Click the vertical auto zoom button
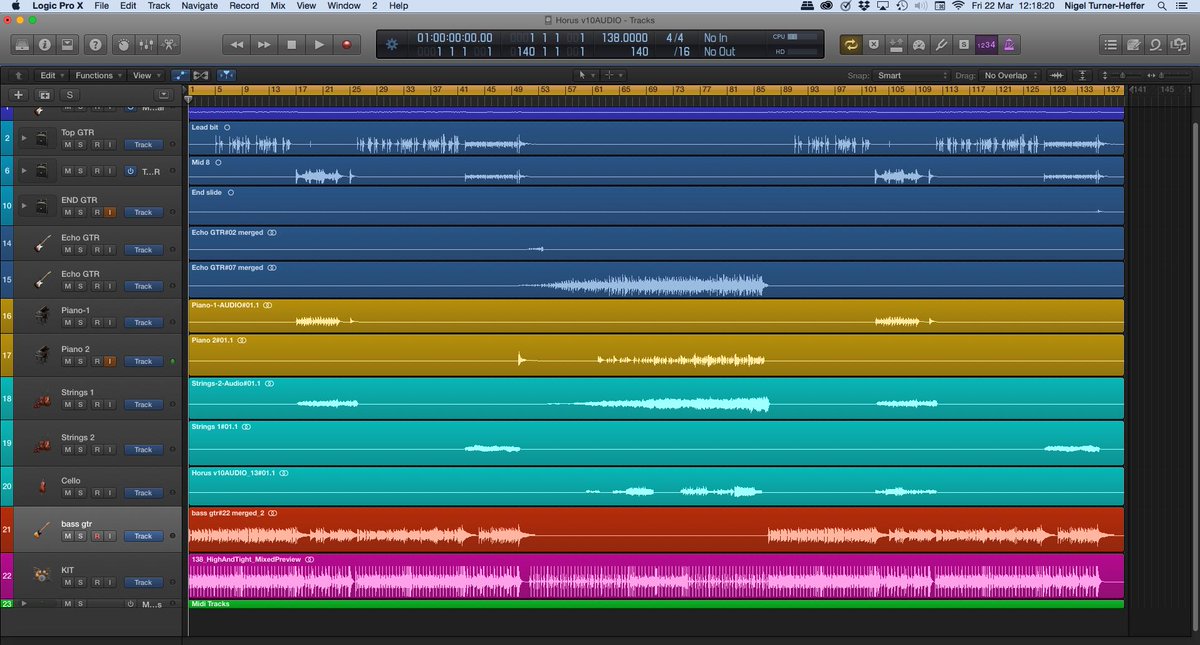 point(1083,75)
